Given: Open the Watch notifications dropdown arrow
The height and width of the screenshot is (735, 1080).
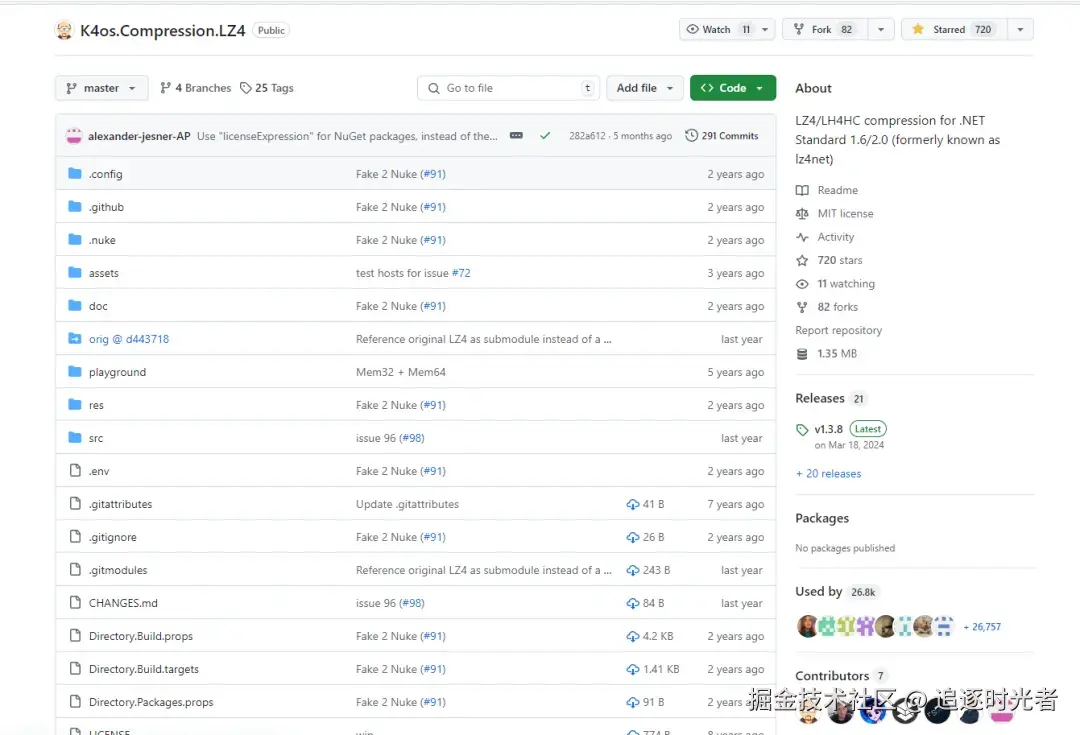Looking at the screenshot, I should click(x=765, y=30).
